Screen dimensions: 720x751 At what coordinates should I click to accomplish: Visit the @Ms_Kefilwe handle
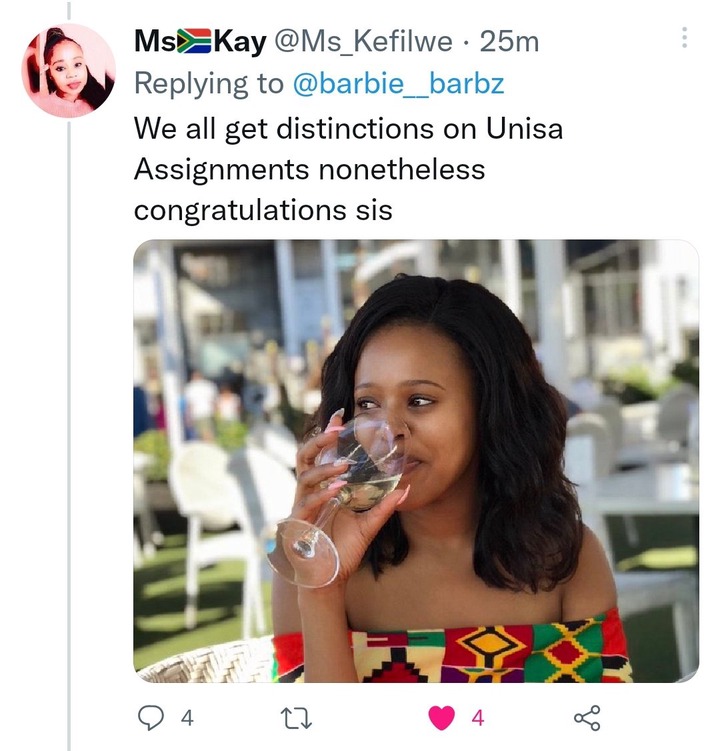click(x=363, y=42)
